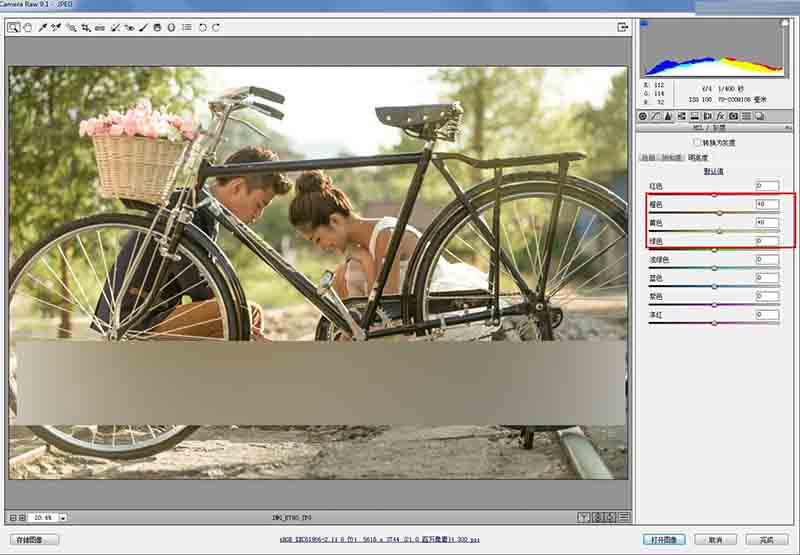The height and width of the screenshot is (555, 800).
Task: Activate the Crop tool
Action: click(86, 28)
